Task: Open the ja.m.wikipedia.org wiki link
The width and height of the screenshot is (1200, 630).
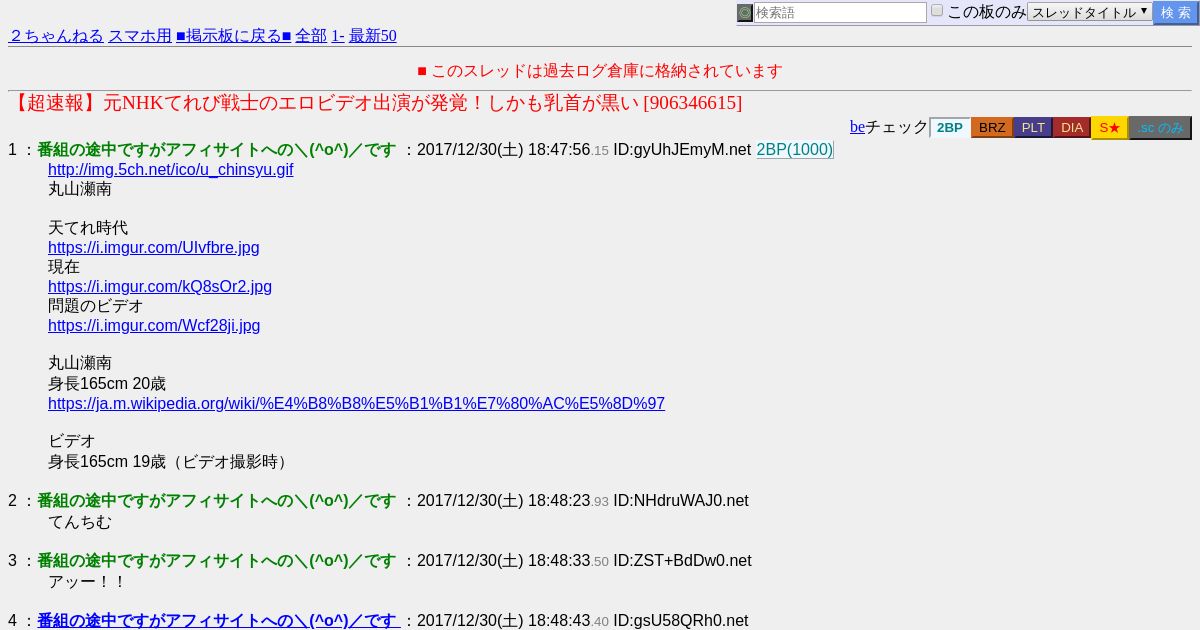Action: click(x=356, y=404)
